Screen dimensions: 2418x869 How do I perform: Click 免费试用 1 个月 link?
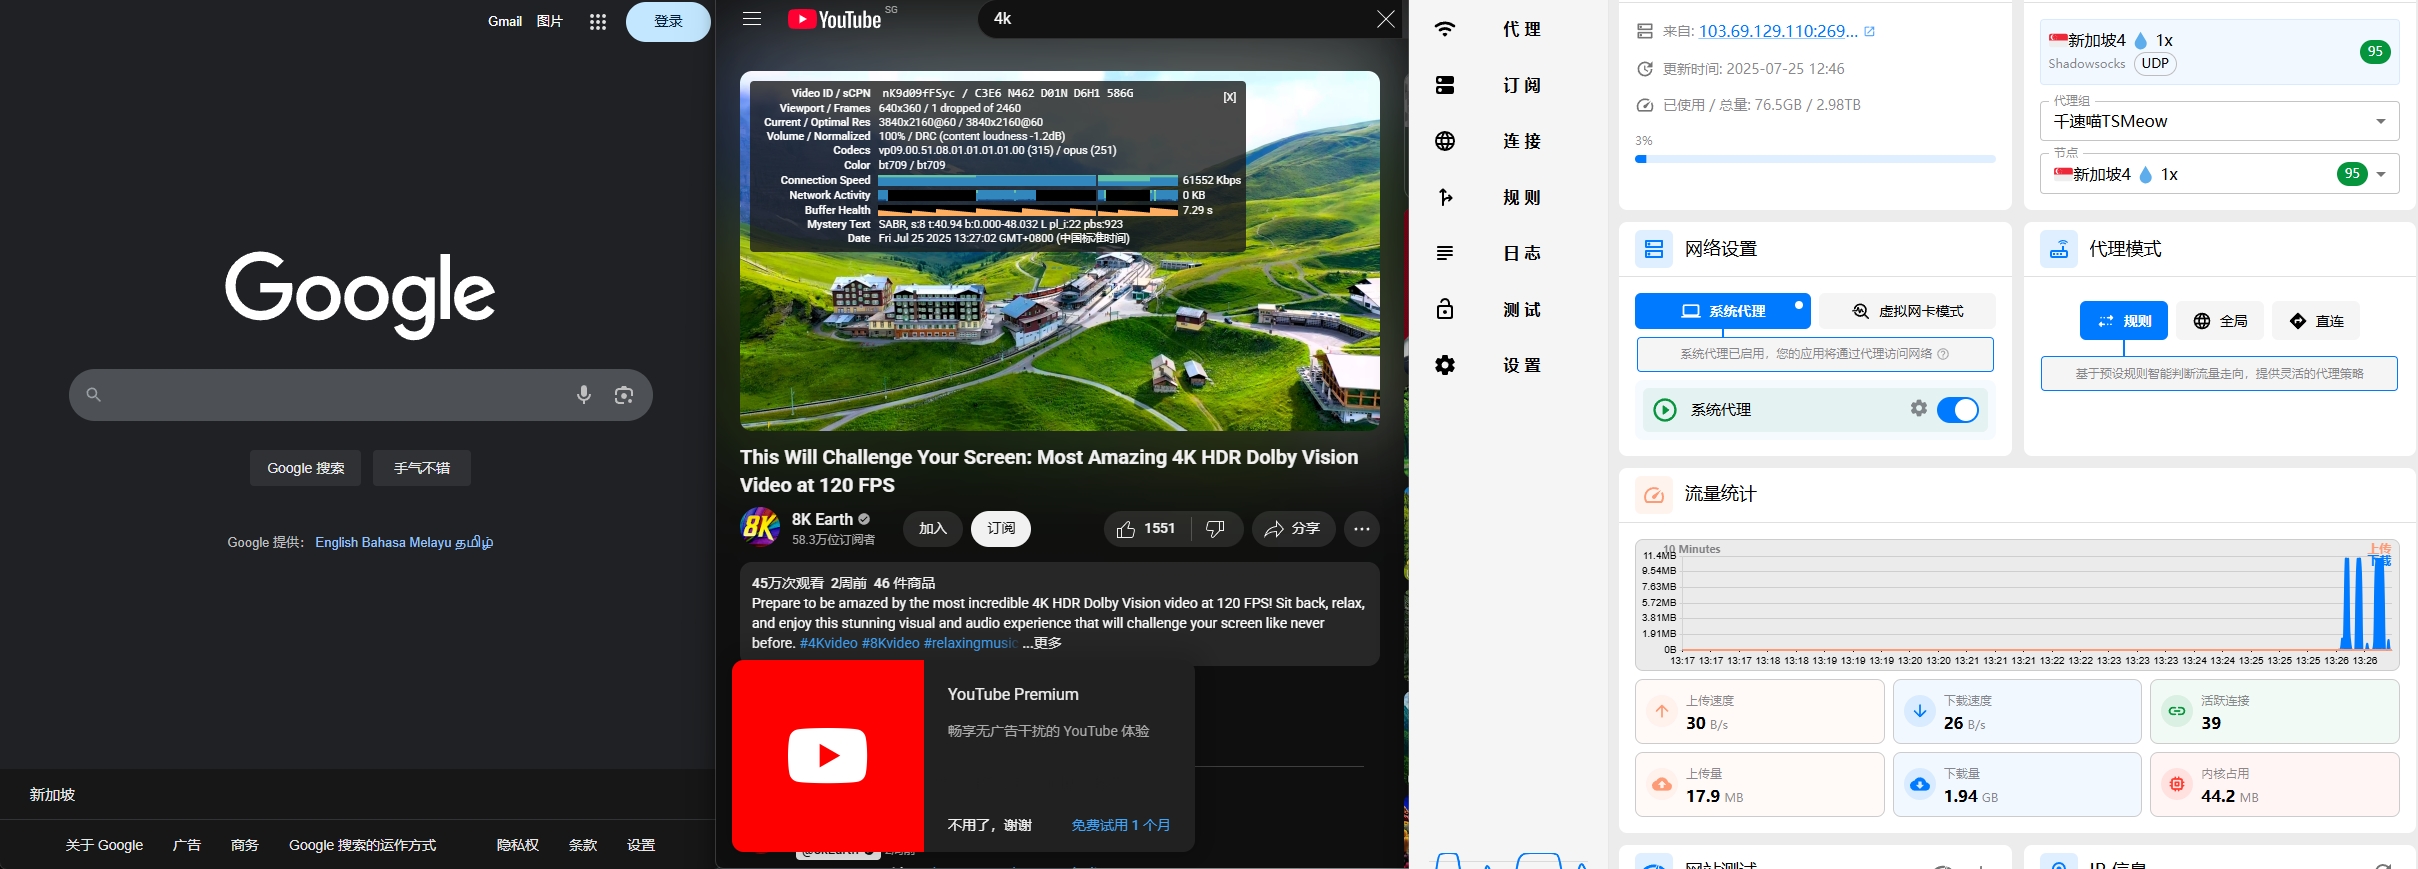pyautogui.click(x=1121, y=825)
